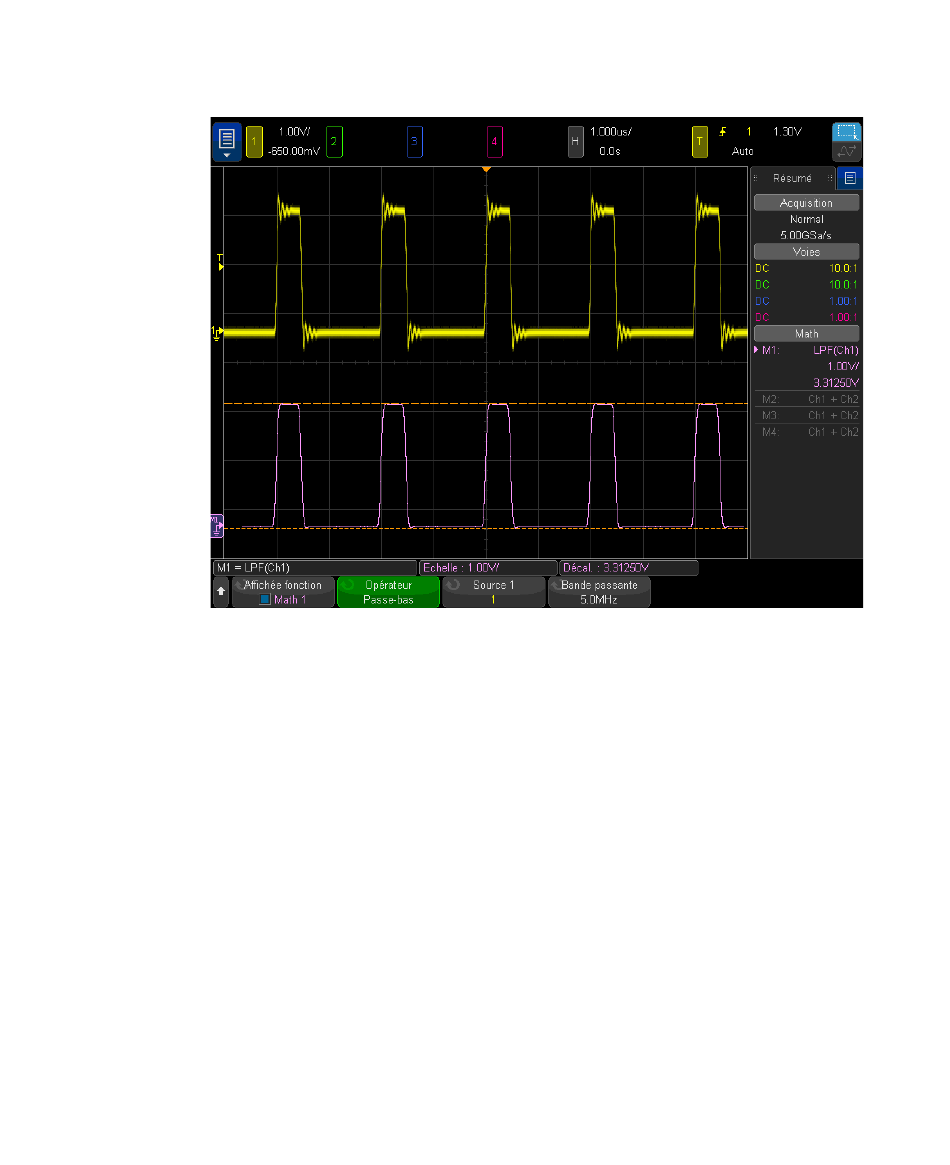Click the channel 1 ground level marker
Screen dimensions: 950x1165
(217, 334)
